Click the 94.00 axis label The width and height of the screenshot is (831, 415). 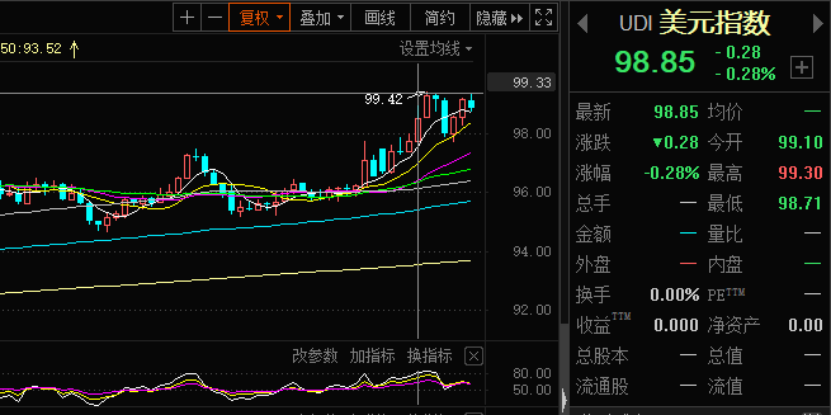[x=532, y=251]
